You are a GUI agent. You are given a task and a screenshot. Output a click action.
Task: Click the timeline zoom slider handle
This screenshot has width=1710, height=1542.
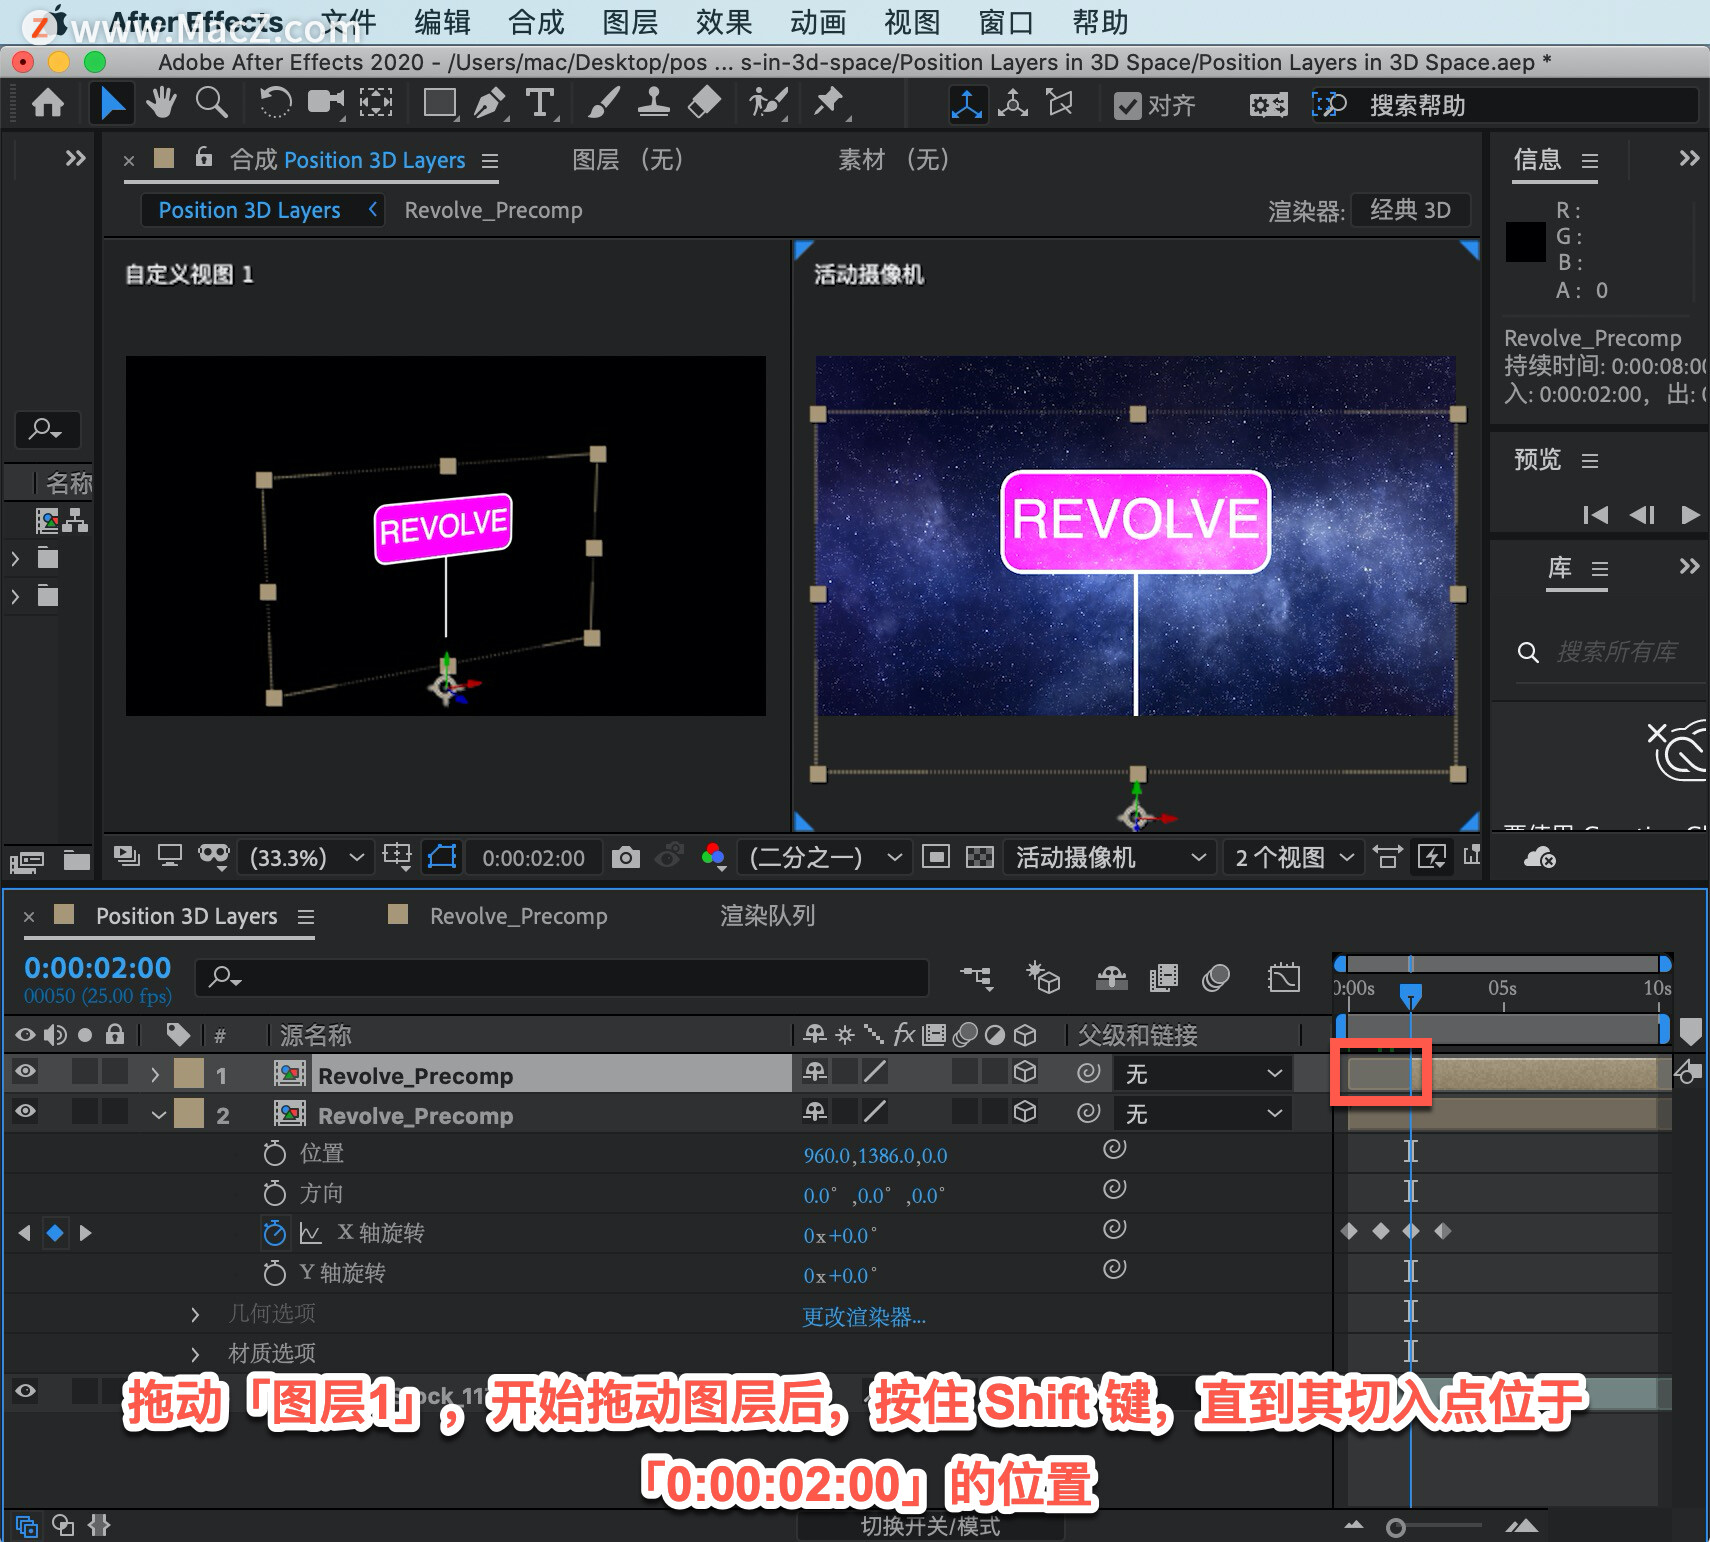[x=1396, y=1527]
